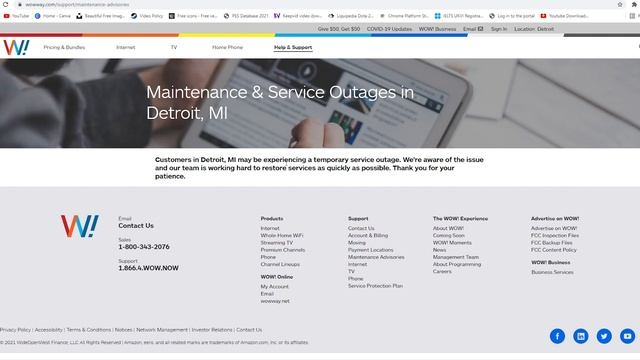View COVID-19 Updates
The width and height of the screenshot is (640, 360).
click(x=389, y=29)
